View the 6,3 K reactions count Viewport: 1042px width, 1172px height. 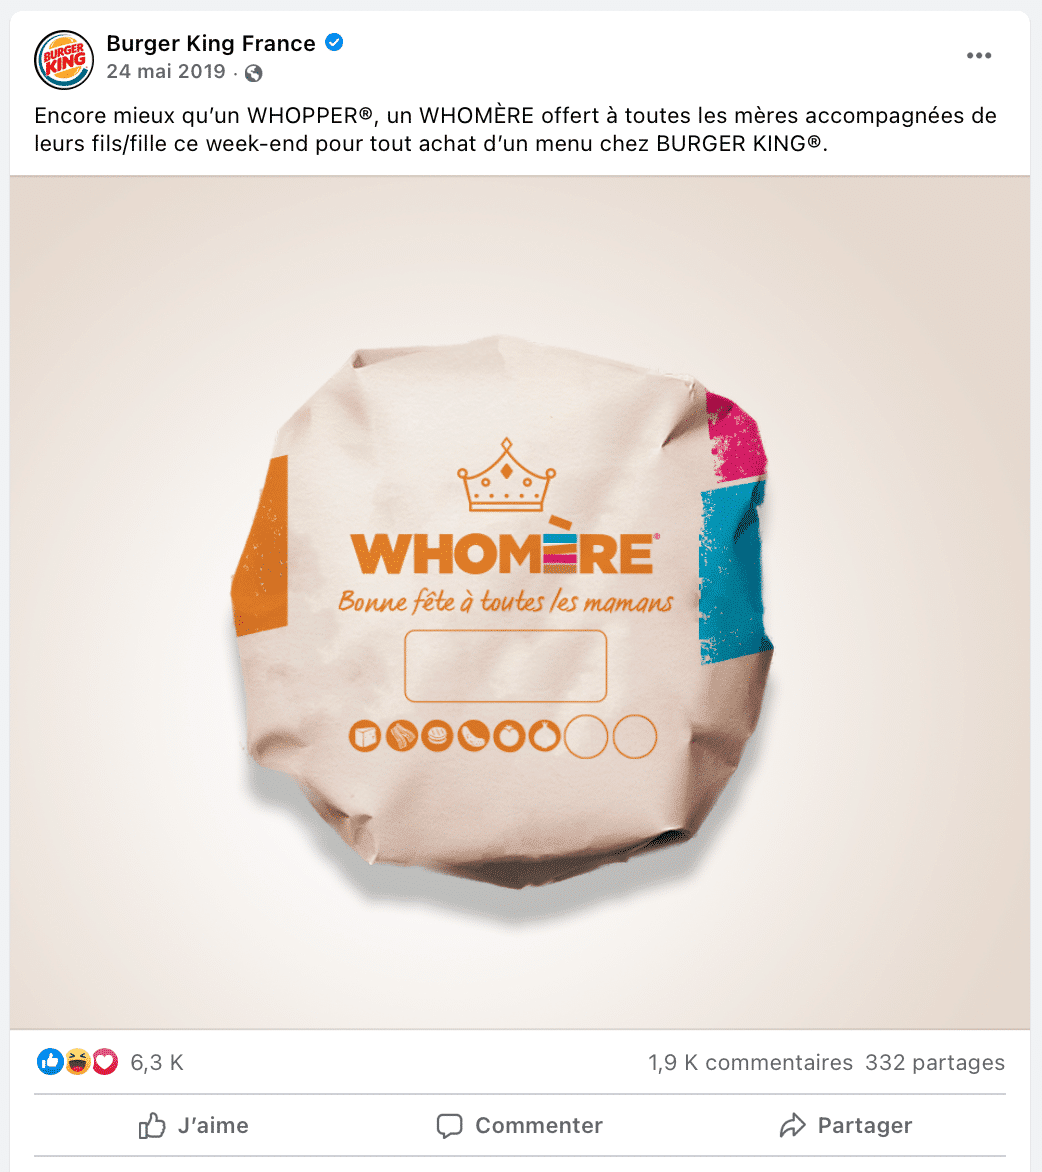tap(156, 1062)
